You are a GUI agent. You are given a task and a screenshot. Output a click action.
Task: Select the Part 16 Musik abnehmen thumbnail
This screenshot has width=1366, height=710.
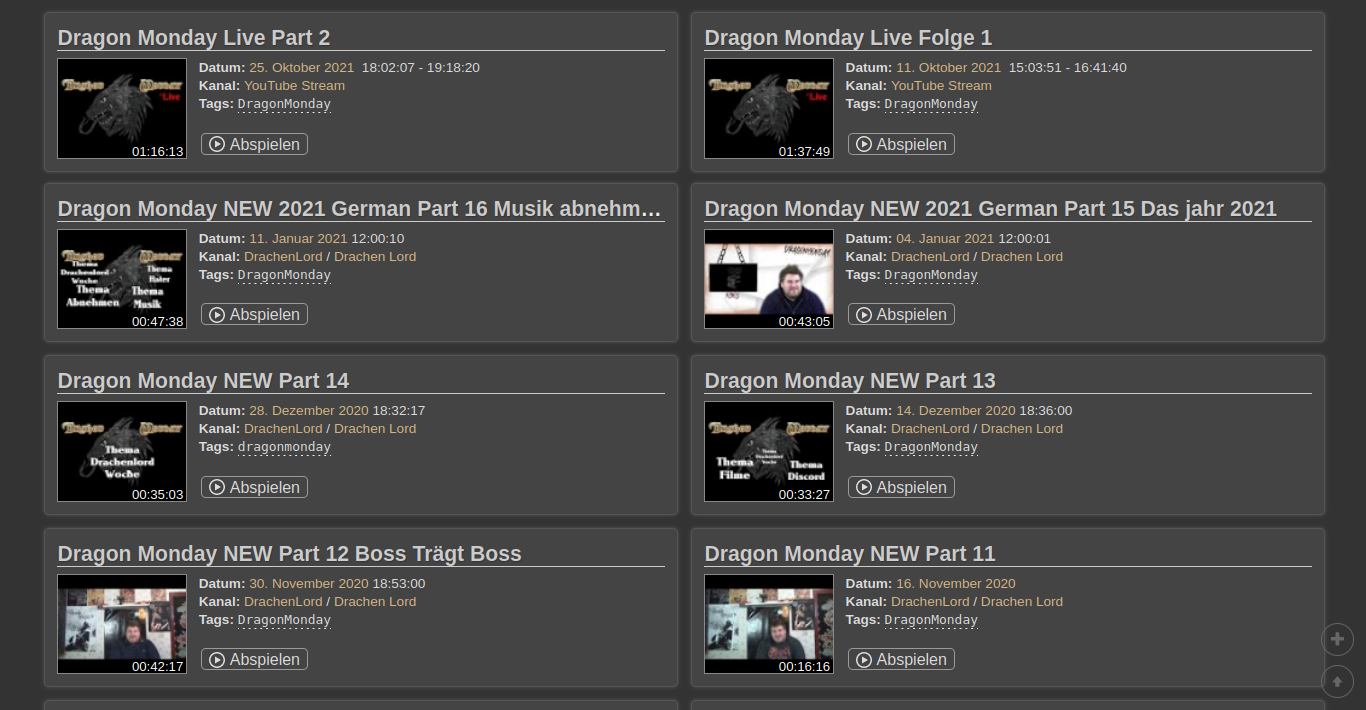click(122, 279)
